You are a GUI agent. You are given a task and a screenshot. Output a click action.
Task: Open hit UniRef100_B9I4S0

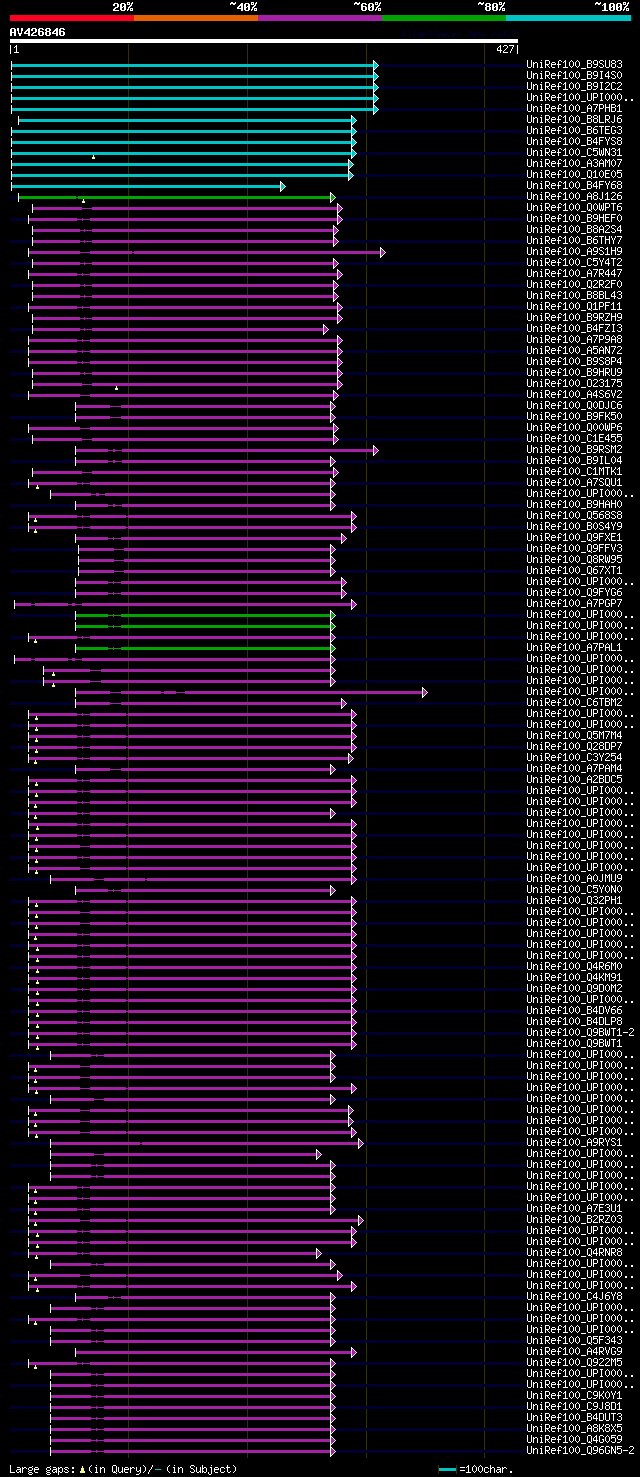574,76
